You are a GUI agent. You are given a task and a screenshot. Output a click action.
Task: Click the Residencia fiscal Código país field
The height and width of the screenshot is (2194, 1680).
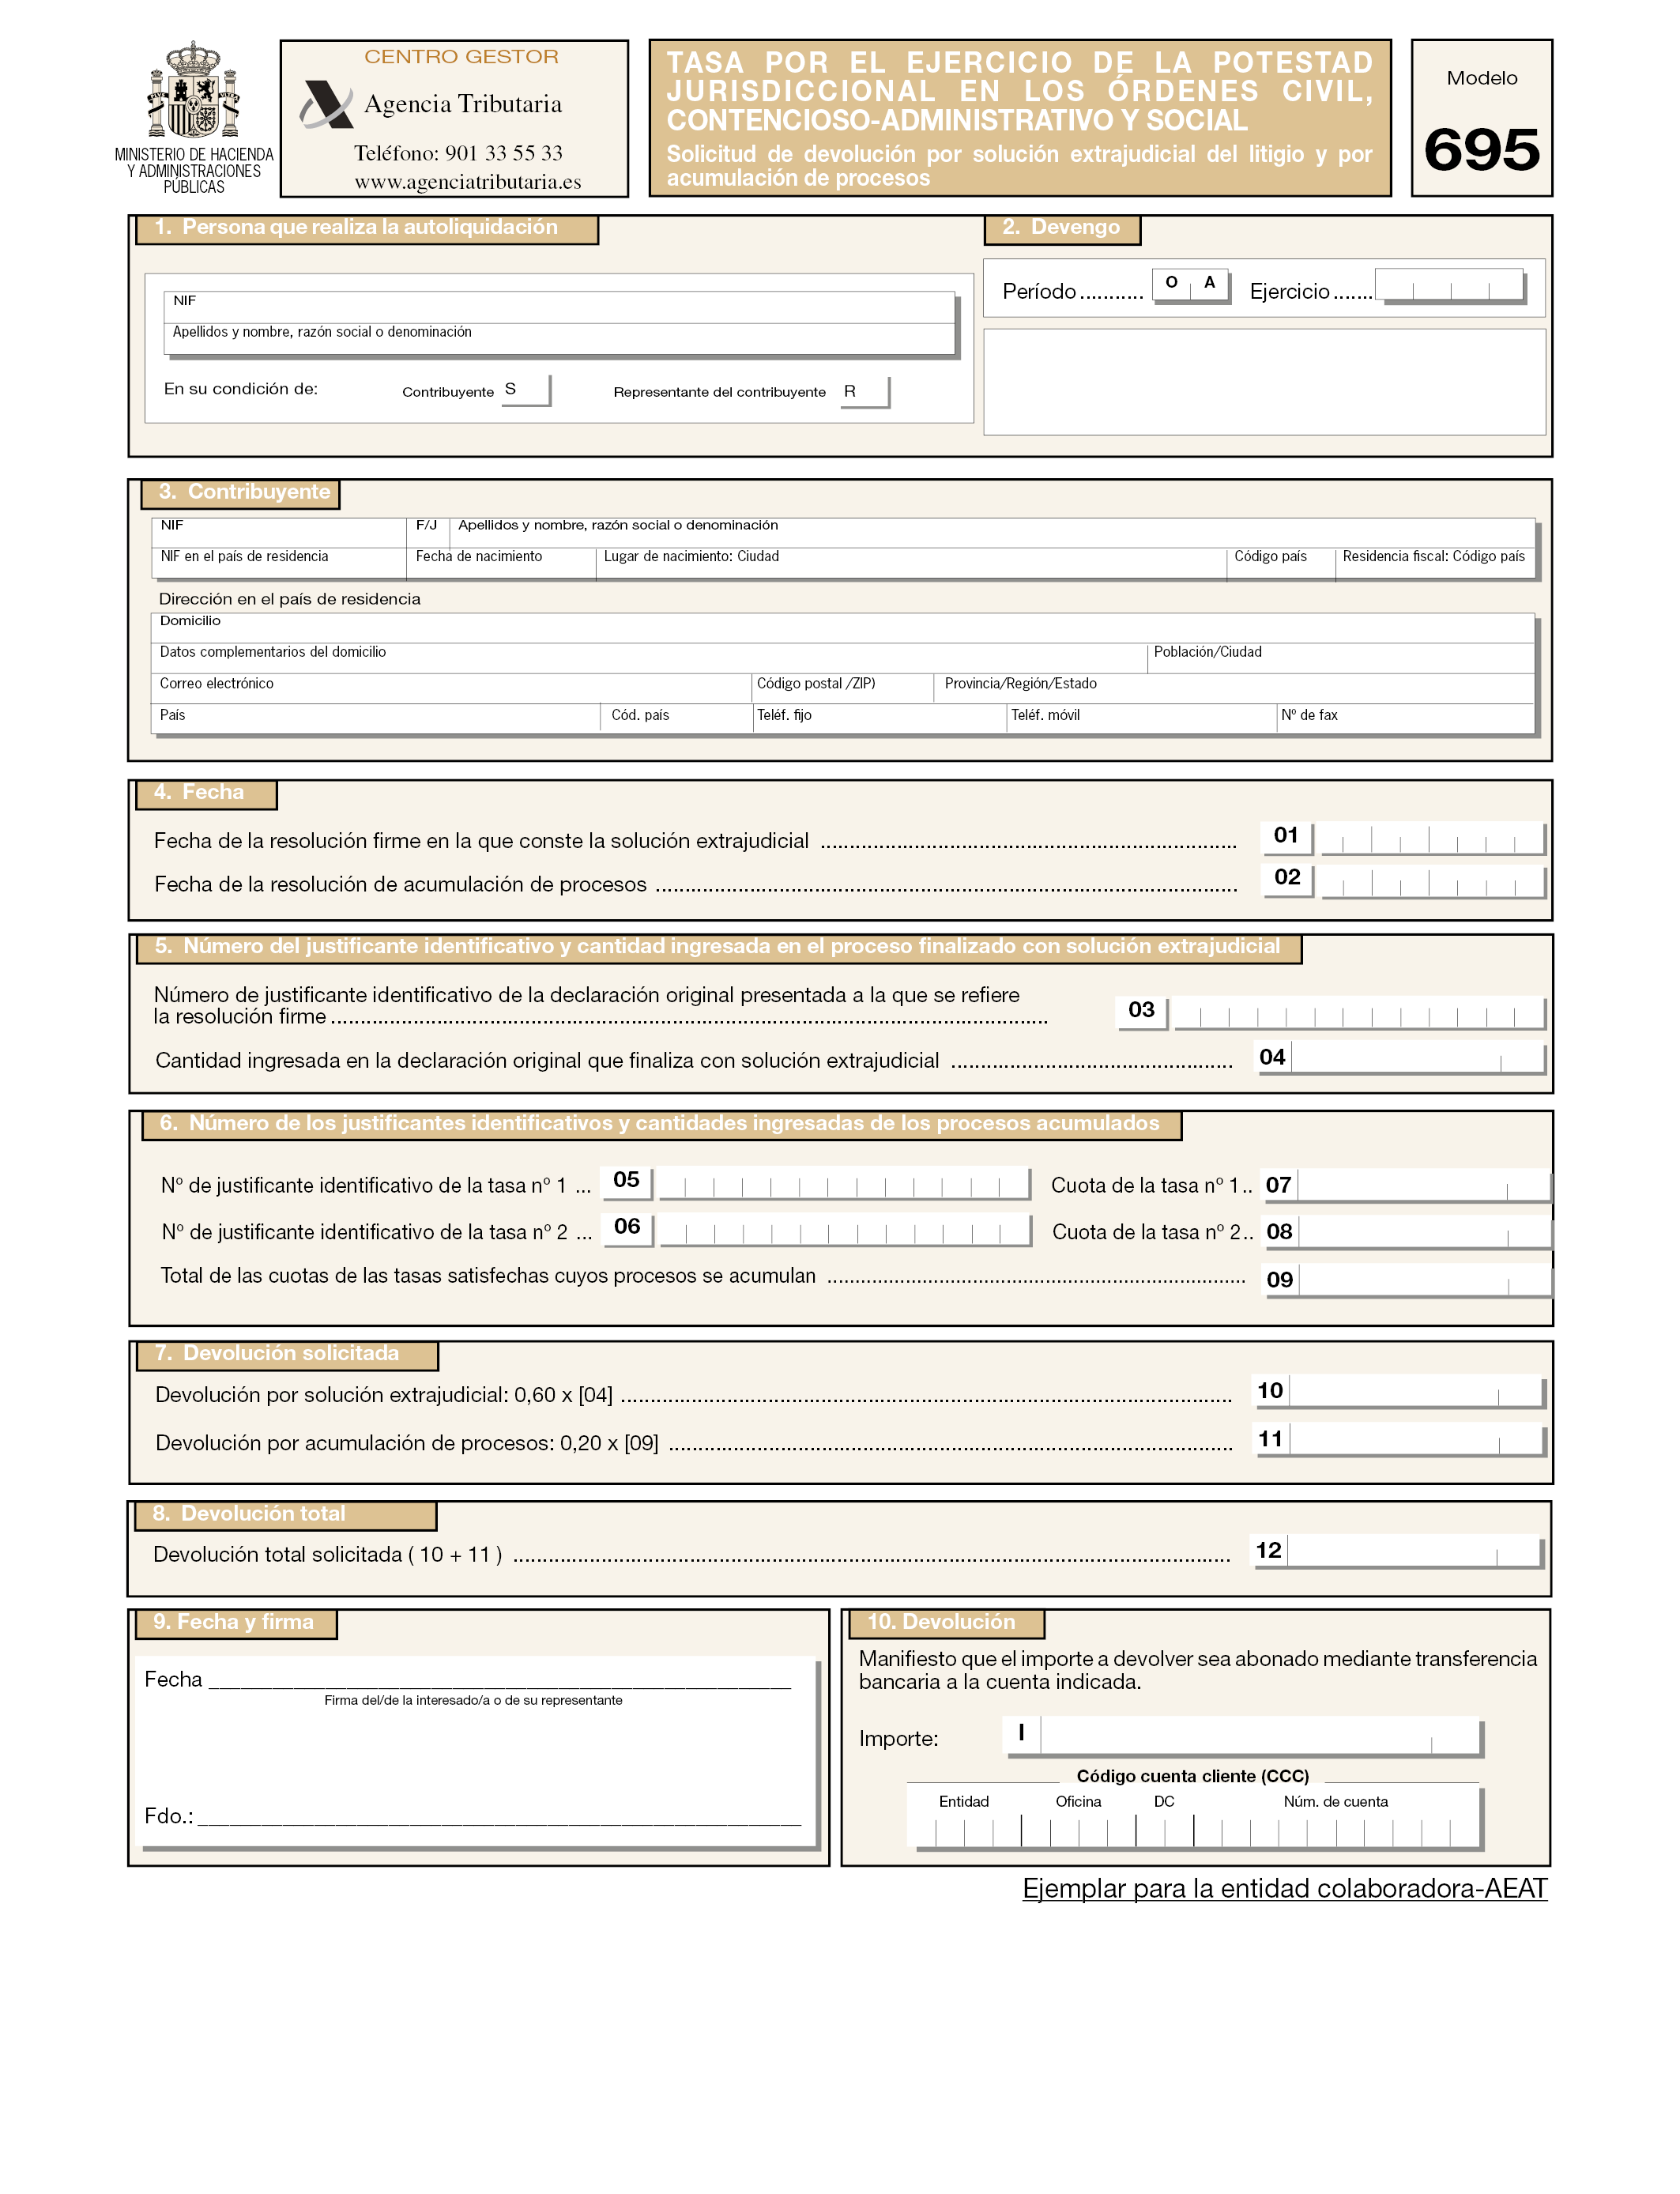(x=1435, y=563)
